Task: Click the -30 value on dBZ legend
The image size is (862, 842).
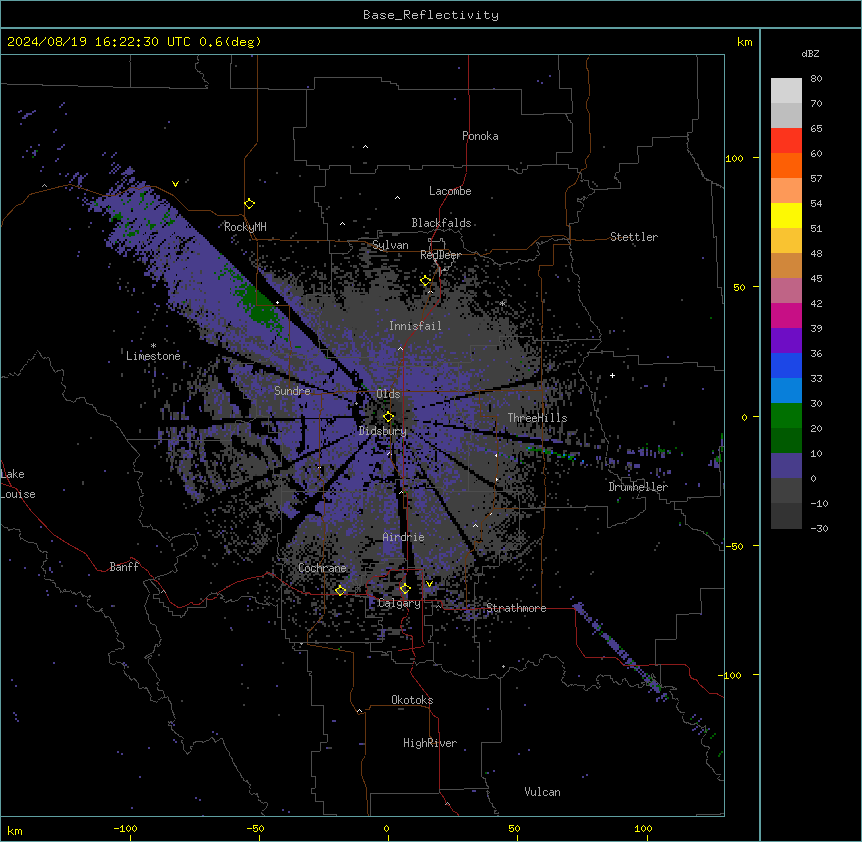Action: (819, 528)
